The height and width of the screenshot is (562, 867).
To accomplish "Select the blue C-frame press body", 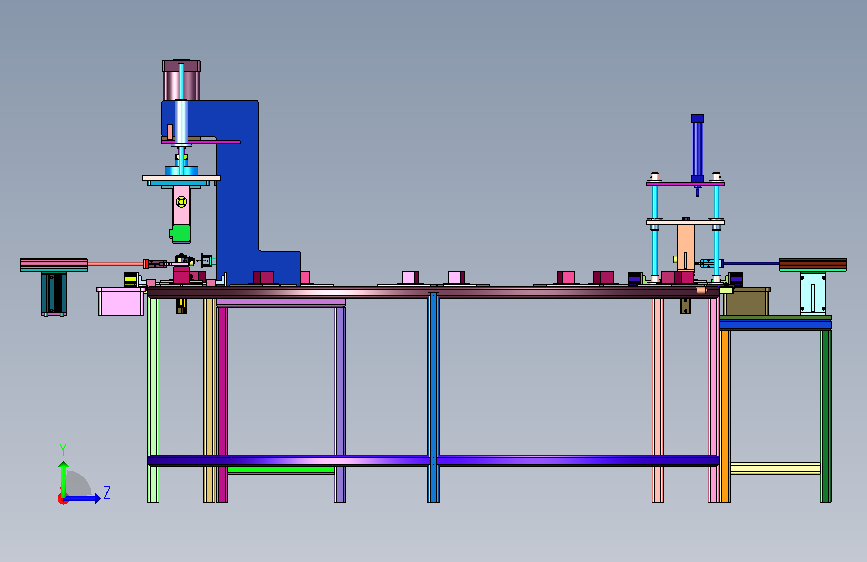I will pos(240,195).
